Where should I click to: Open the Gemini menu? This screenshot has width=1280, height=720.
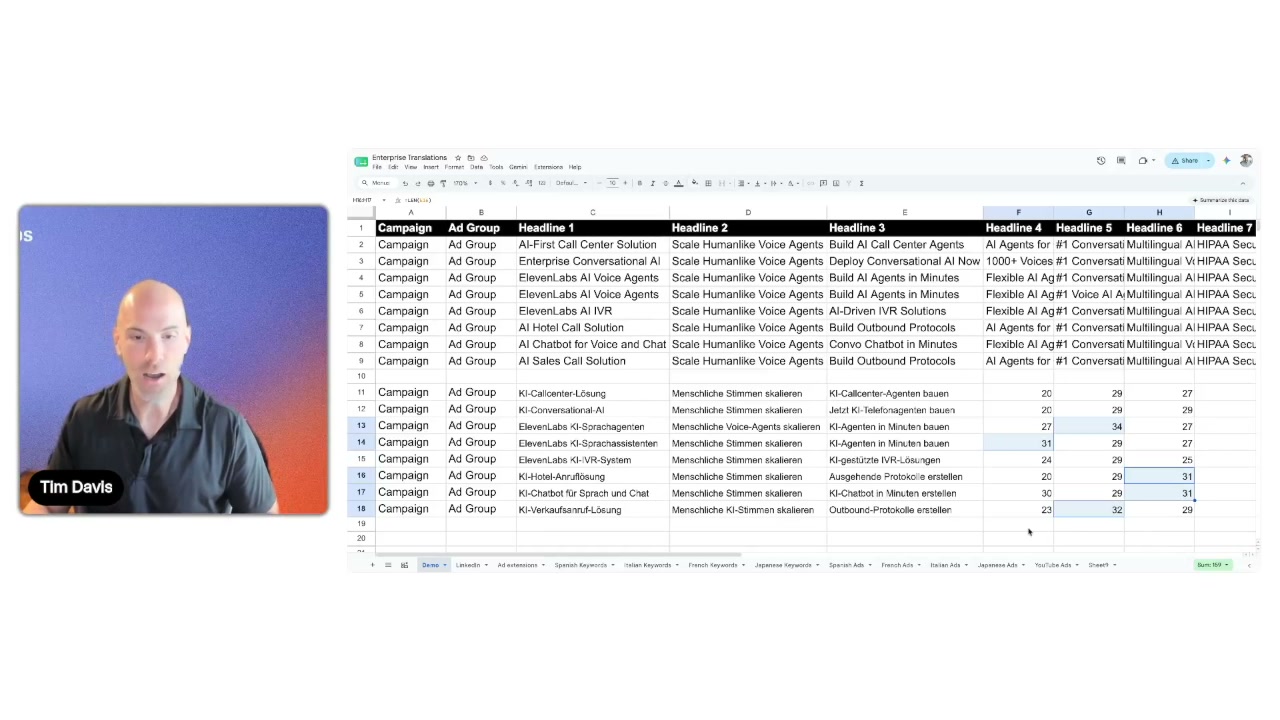pos(518,167)
